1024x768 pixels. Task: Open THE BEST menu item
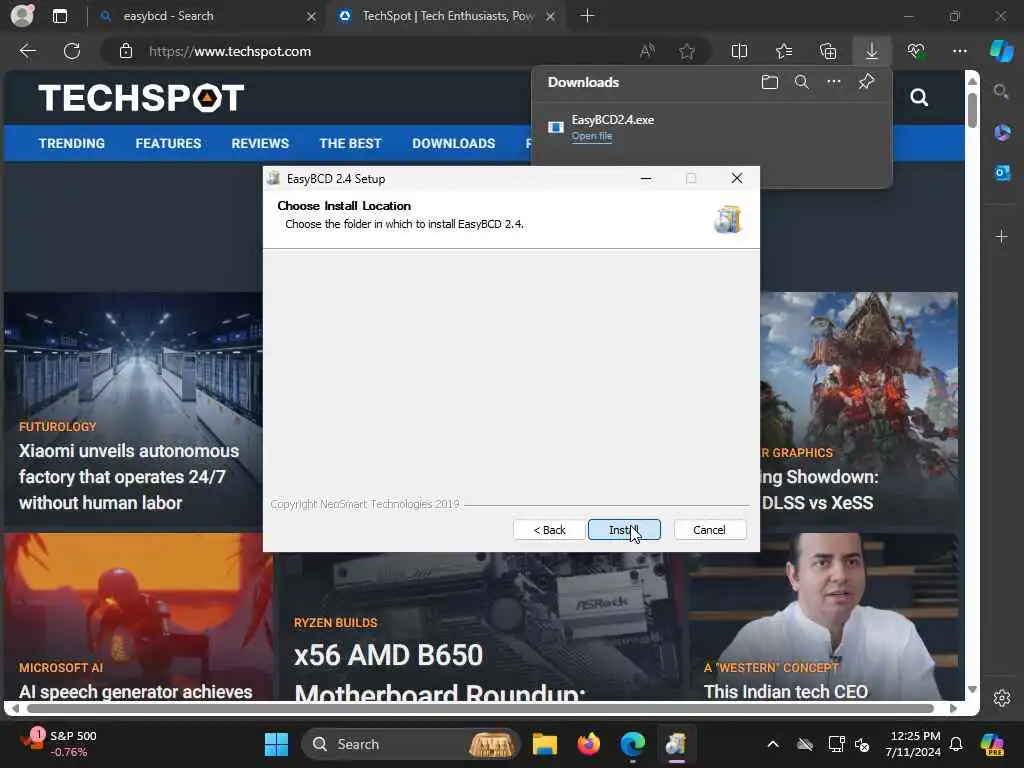pyautogui.click(x=350, y=143)
